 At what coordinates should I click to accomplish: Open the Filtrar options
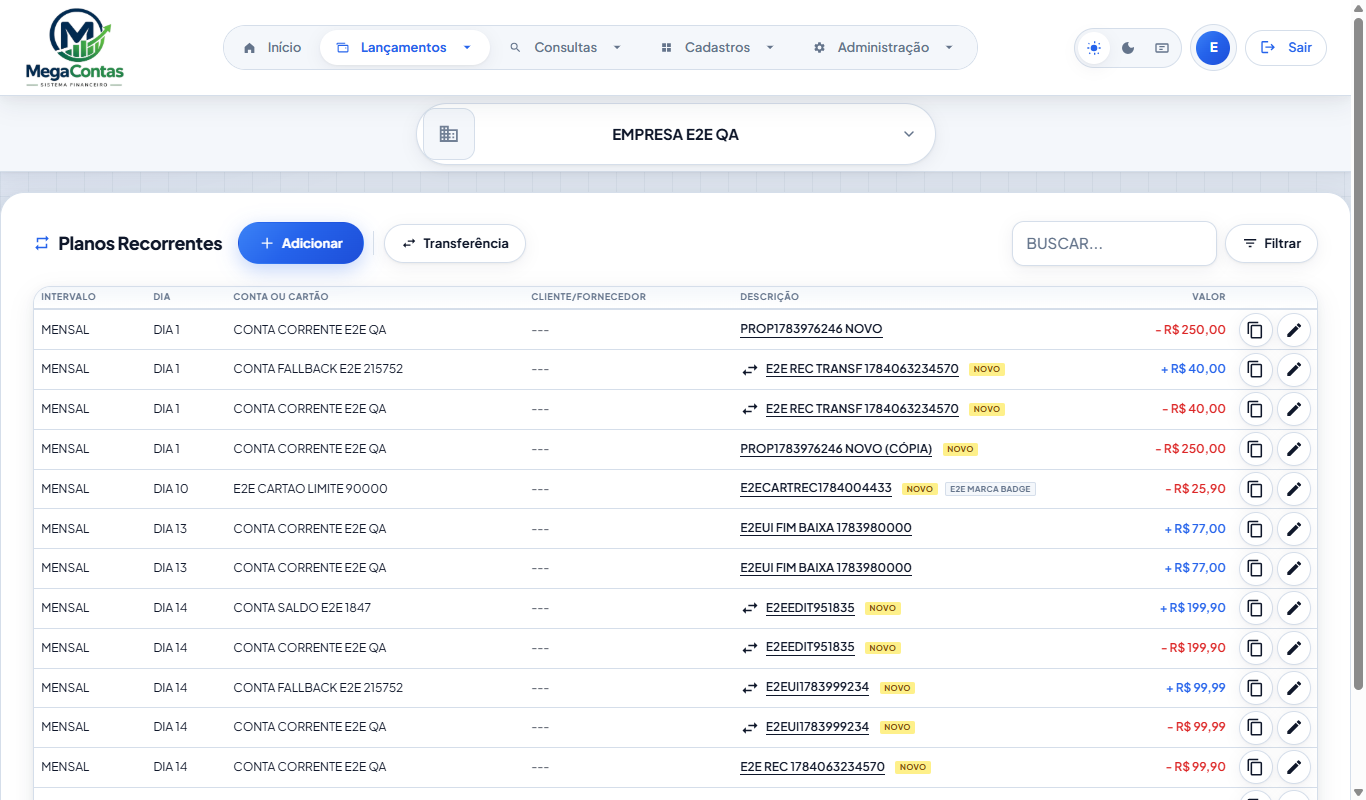click(1271, 243)
